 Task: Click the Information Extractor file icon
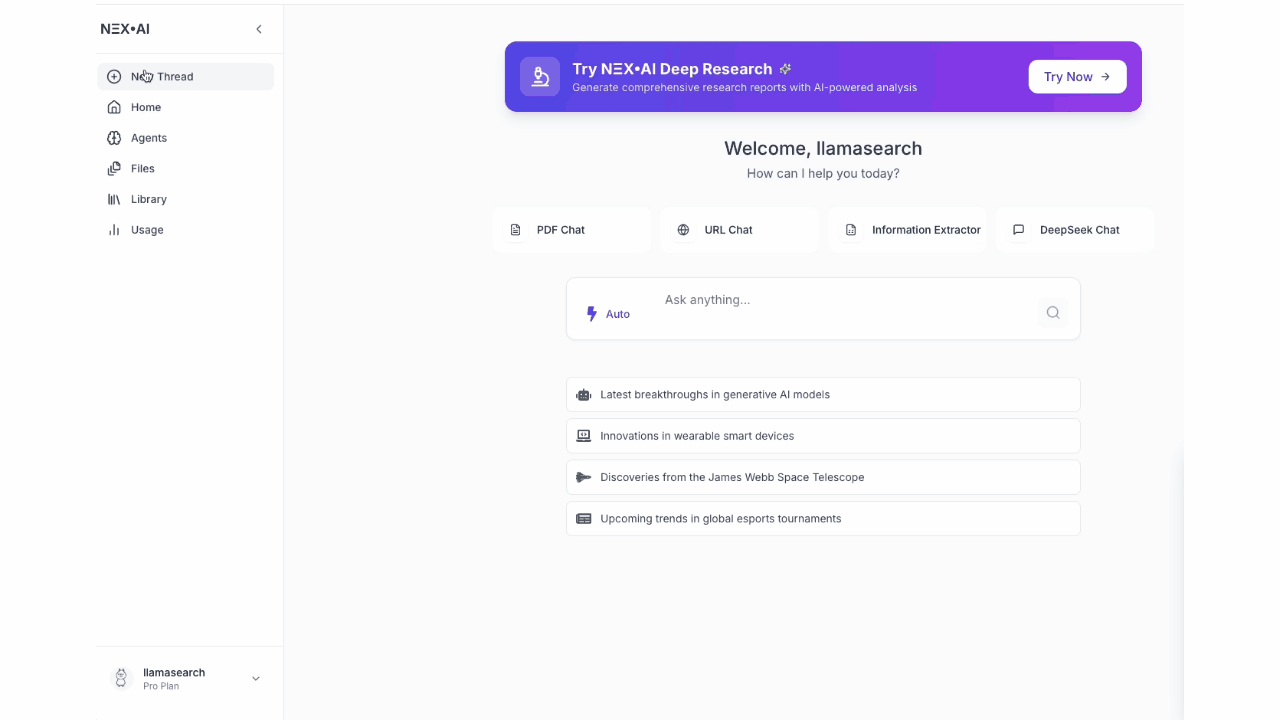(851, 230)
